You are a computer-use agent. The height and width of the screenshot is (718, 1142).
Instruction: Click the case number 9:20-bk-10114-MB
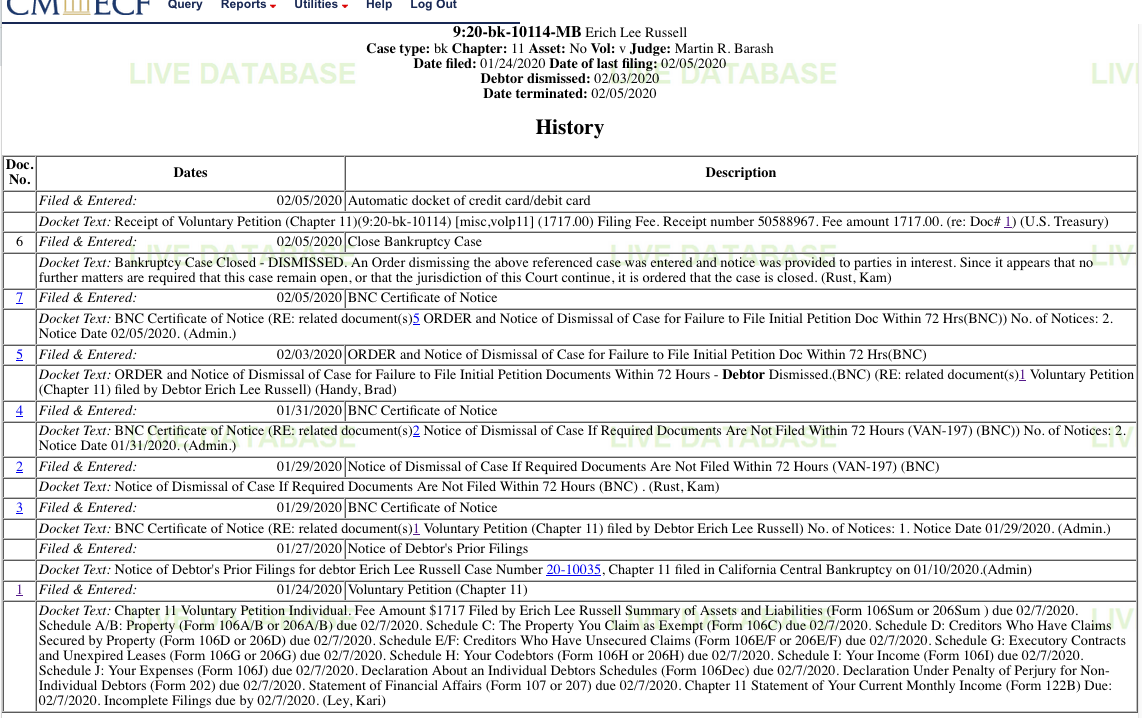pyautogui.click(x=516, y=32)
